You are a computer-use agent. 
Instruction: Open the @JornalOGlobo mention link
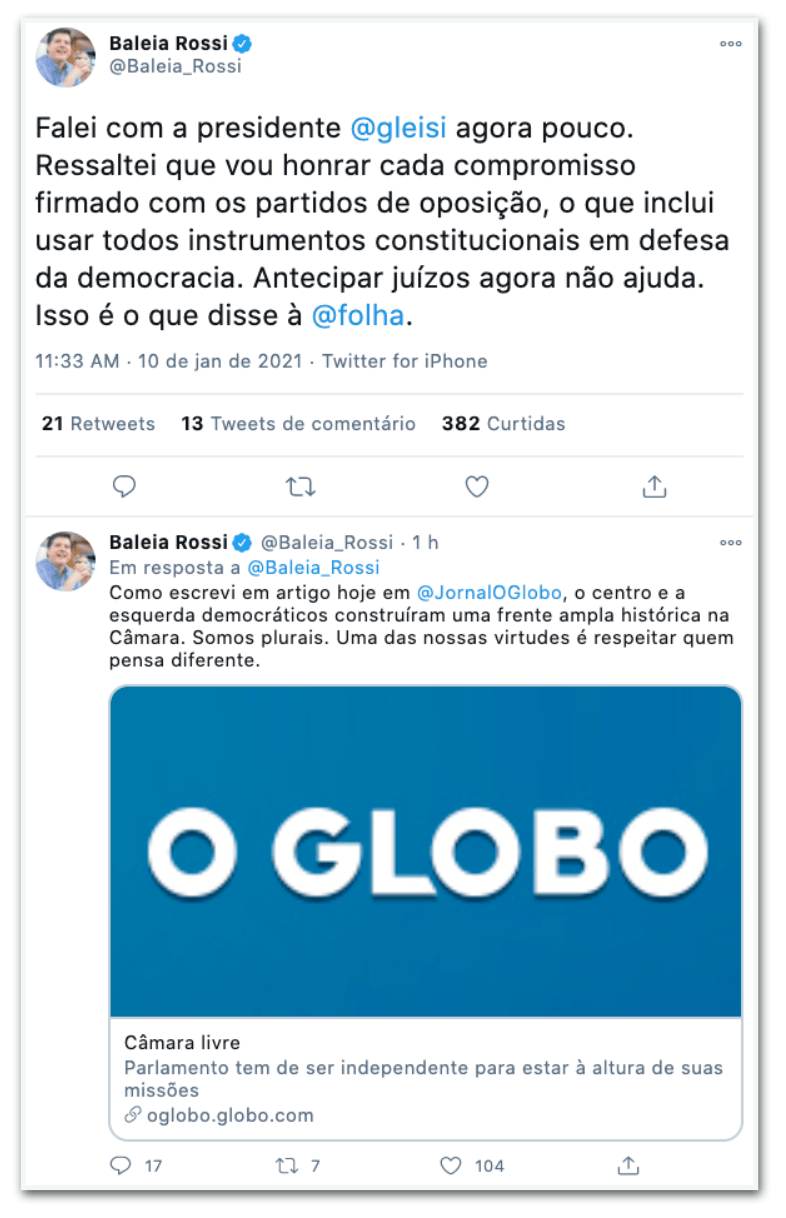pyautogui.click(x=489, y=594)
